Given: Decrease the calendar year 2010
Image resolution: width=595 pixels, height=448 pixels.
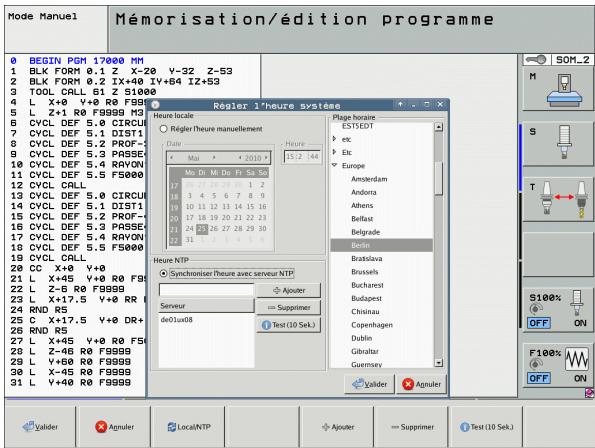Looking at the screenshot, I should (x=240, y=158).
